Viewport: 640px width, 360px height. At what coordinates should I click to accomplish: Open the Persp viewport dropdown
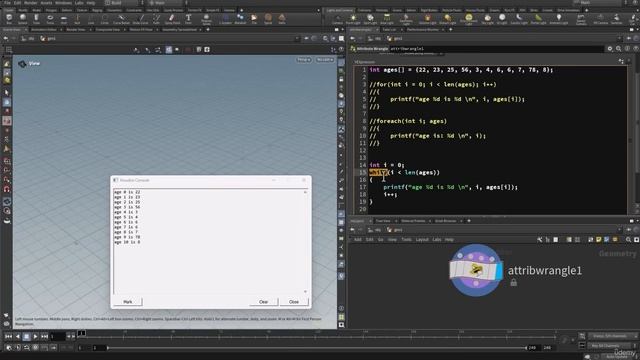pyautogui.click(x=304, y=60)
